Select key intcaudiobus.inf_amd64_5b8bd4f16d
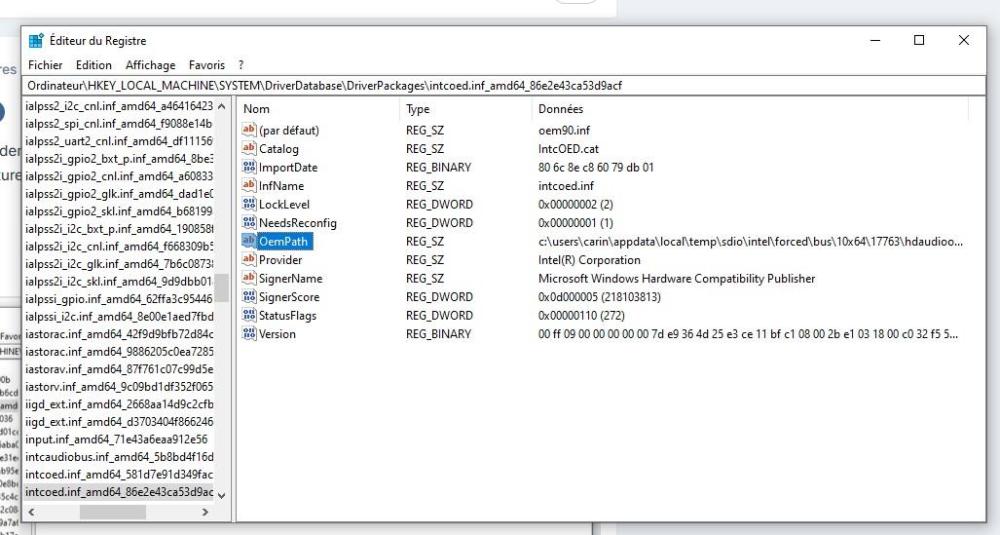The image size is (1000, 535). coord(119,457)
